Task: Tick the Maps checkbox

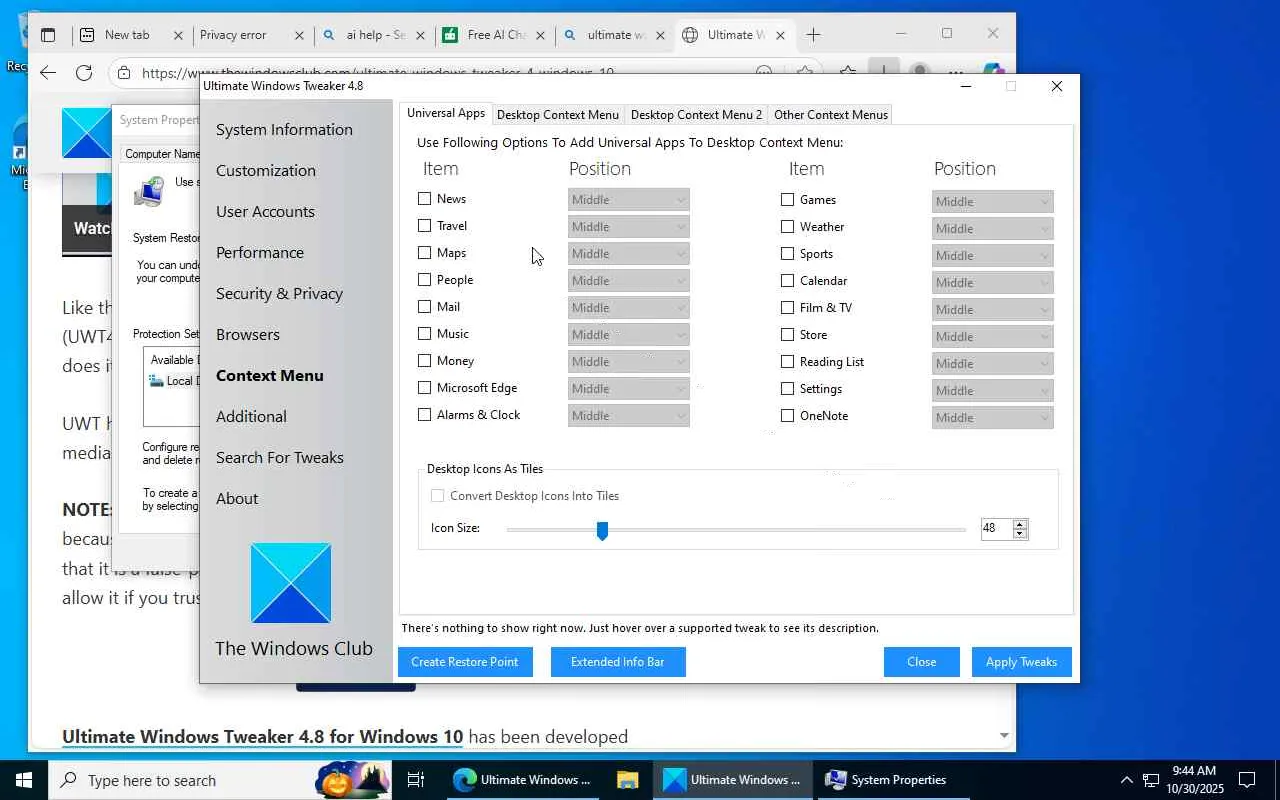Action: point(425,253)
